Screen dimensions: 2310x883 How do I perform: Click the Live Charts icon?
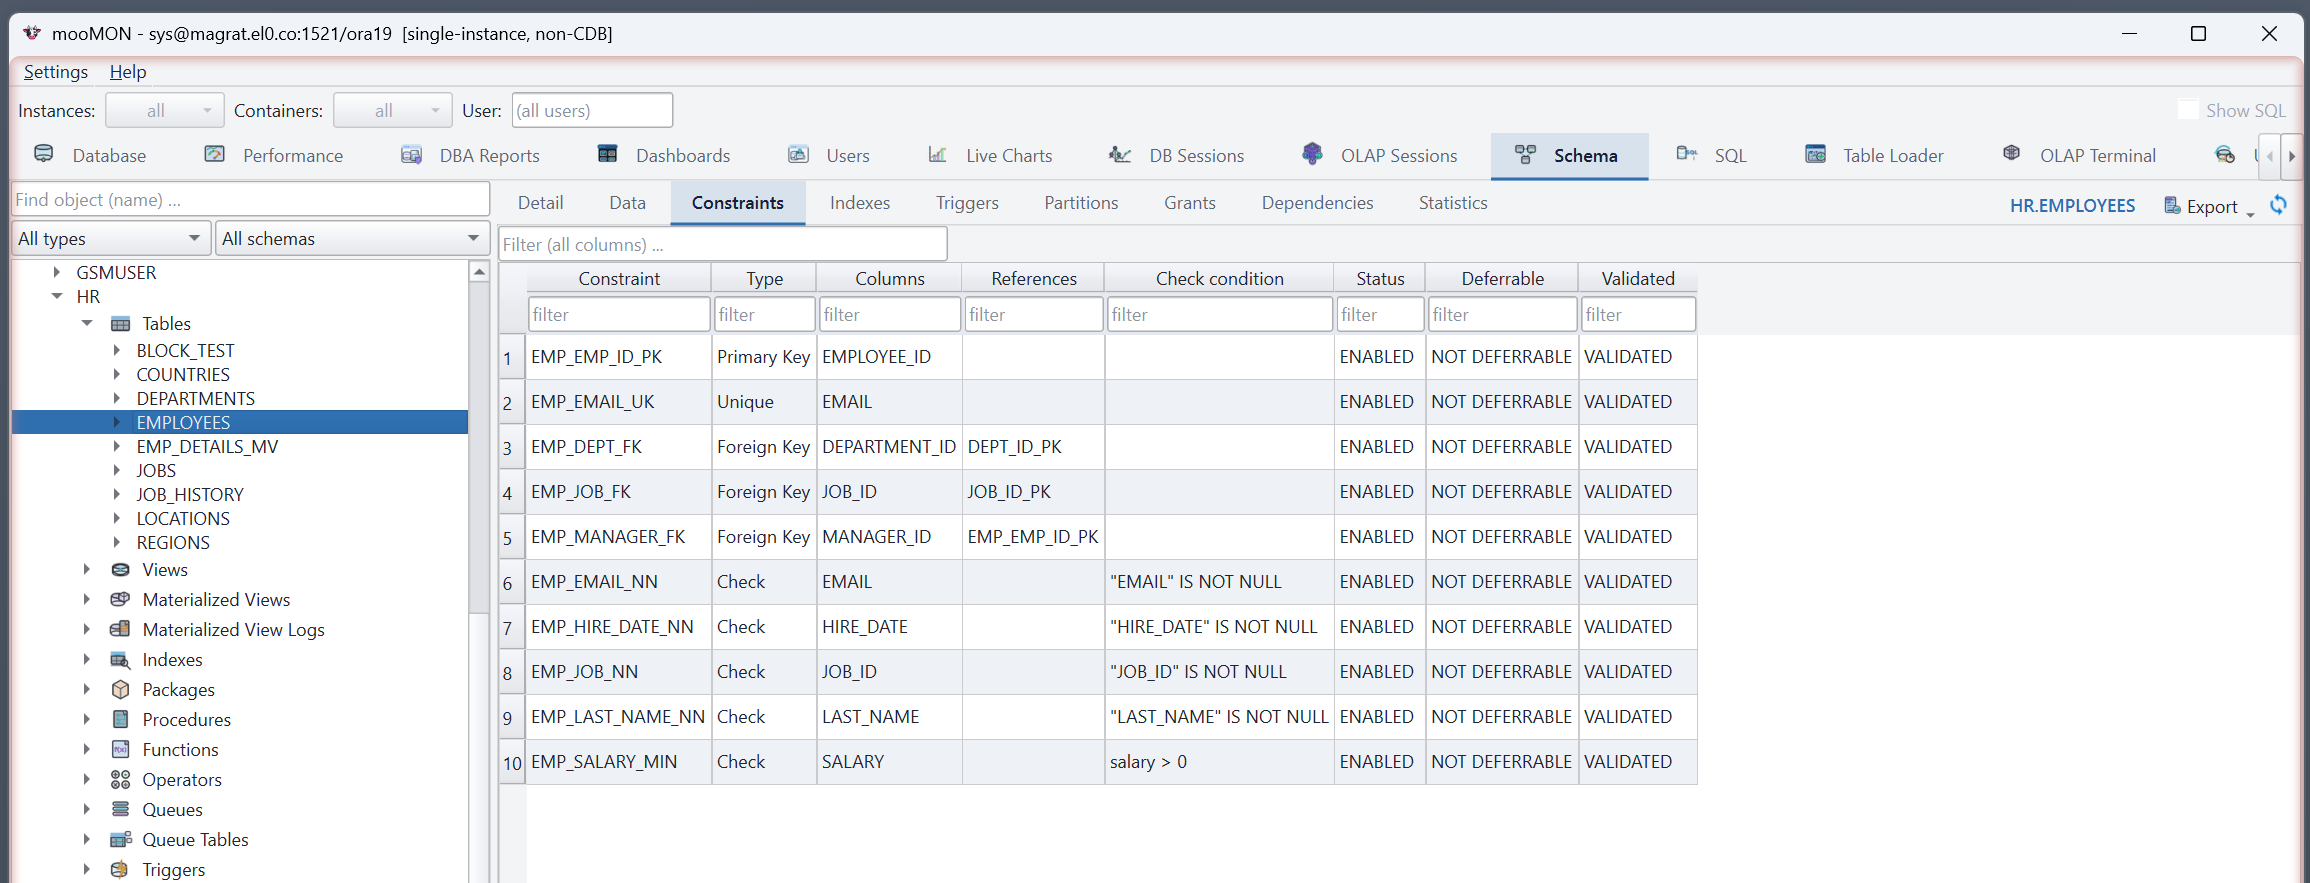937,154
